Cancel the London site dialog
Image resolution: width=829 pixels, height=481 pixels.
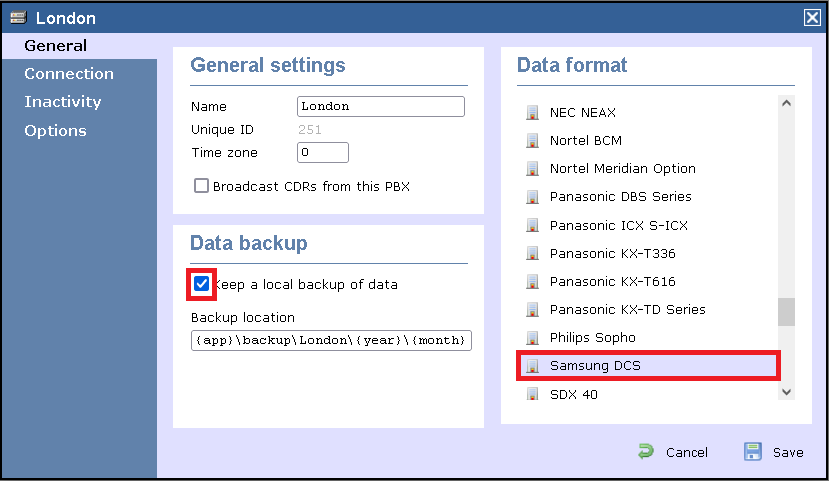coord(674,452)
